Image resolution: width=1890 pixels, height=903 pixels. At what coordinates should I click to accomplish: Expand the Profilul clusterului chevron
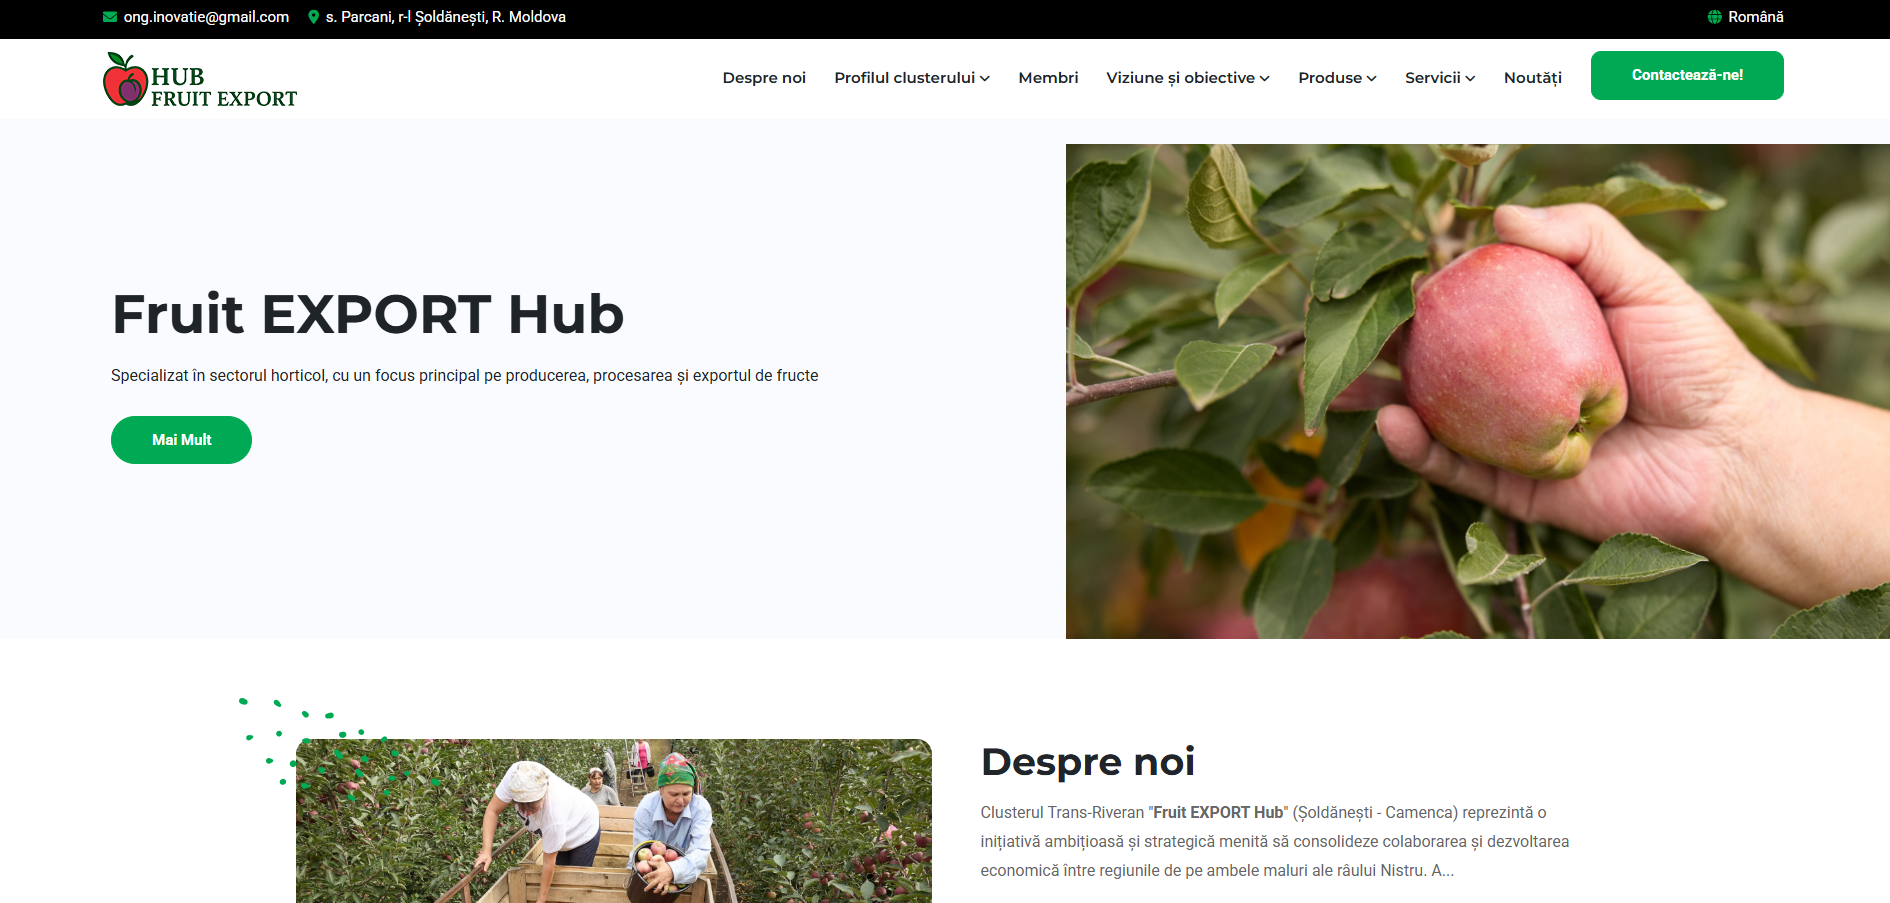(x=985, y=79)
